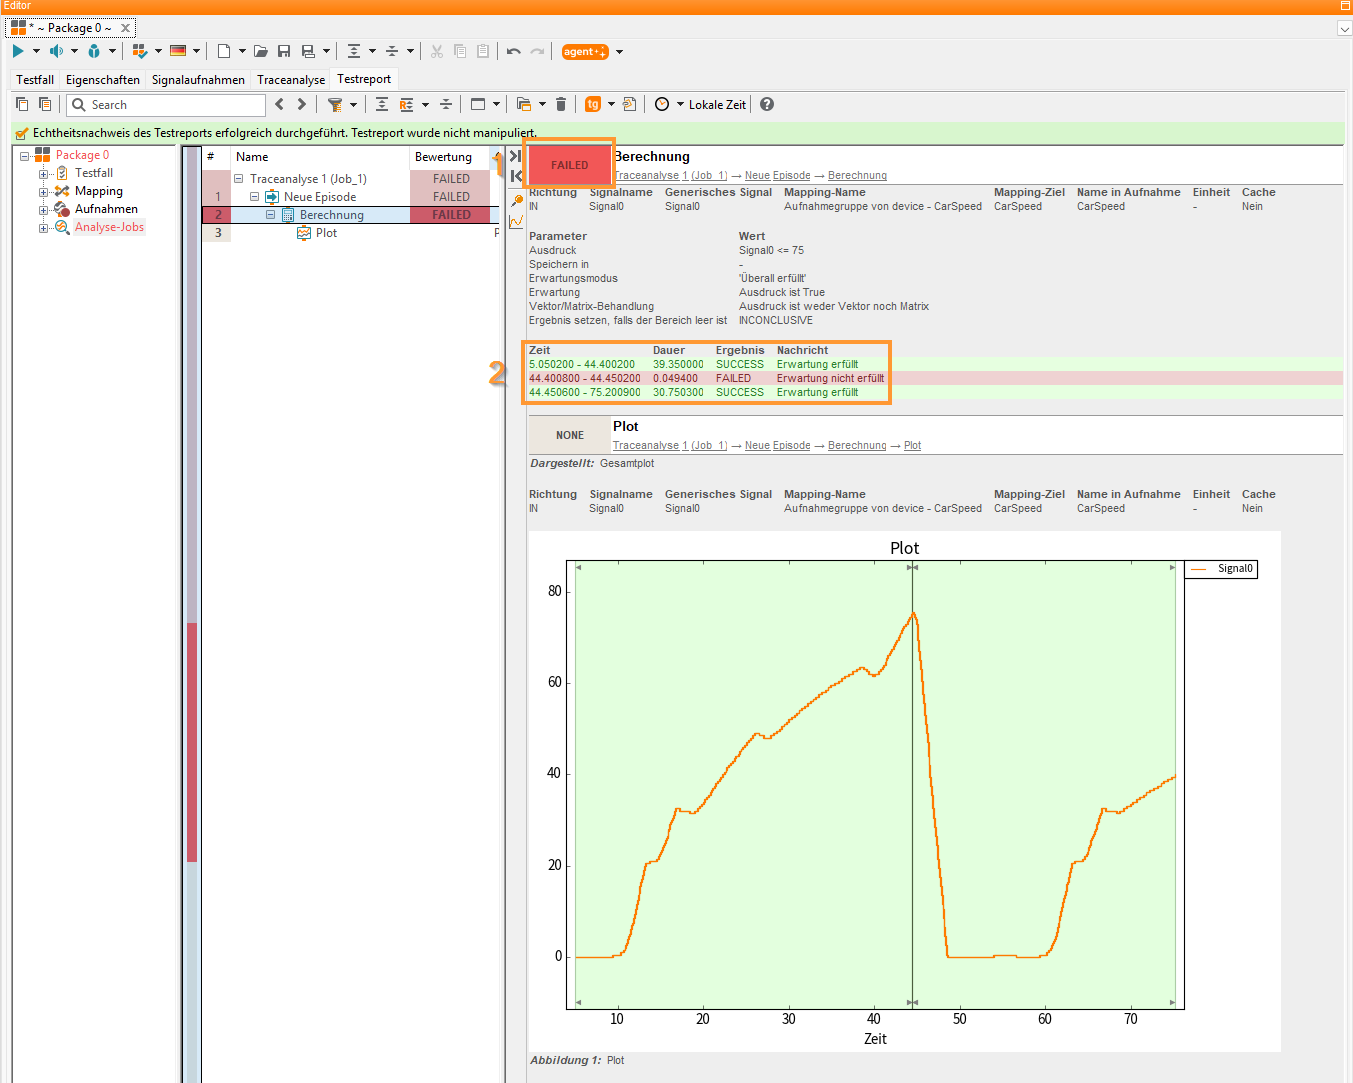This screenshot has height=1083, width=1353.
Task: Click the filter funnel icon in report toolbar
Action: point(335,104)
